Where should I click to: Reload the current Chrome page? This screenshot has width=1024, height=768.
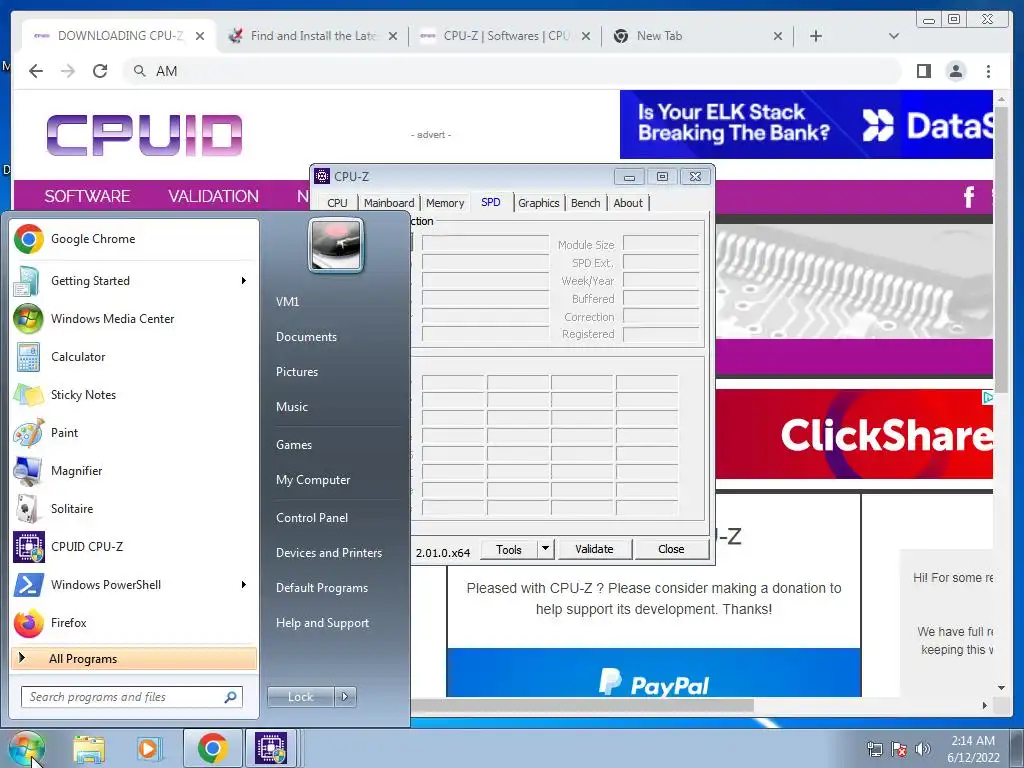100,71
